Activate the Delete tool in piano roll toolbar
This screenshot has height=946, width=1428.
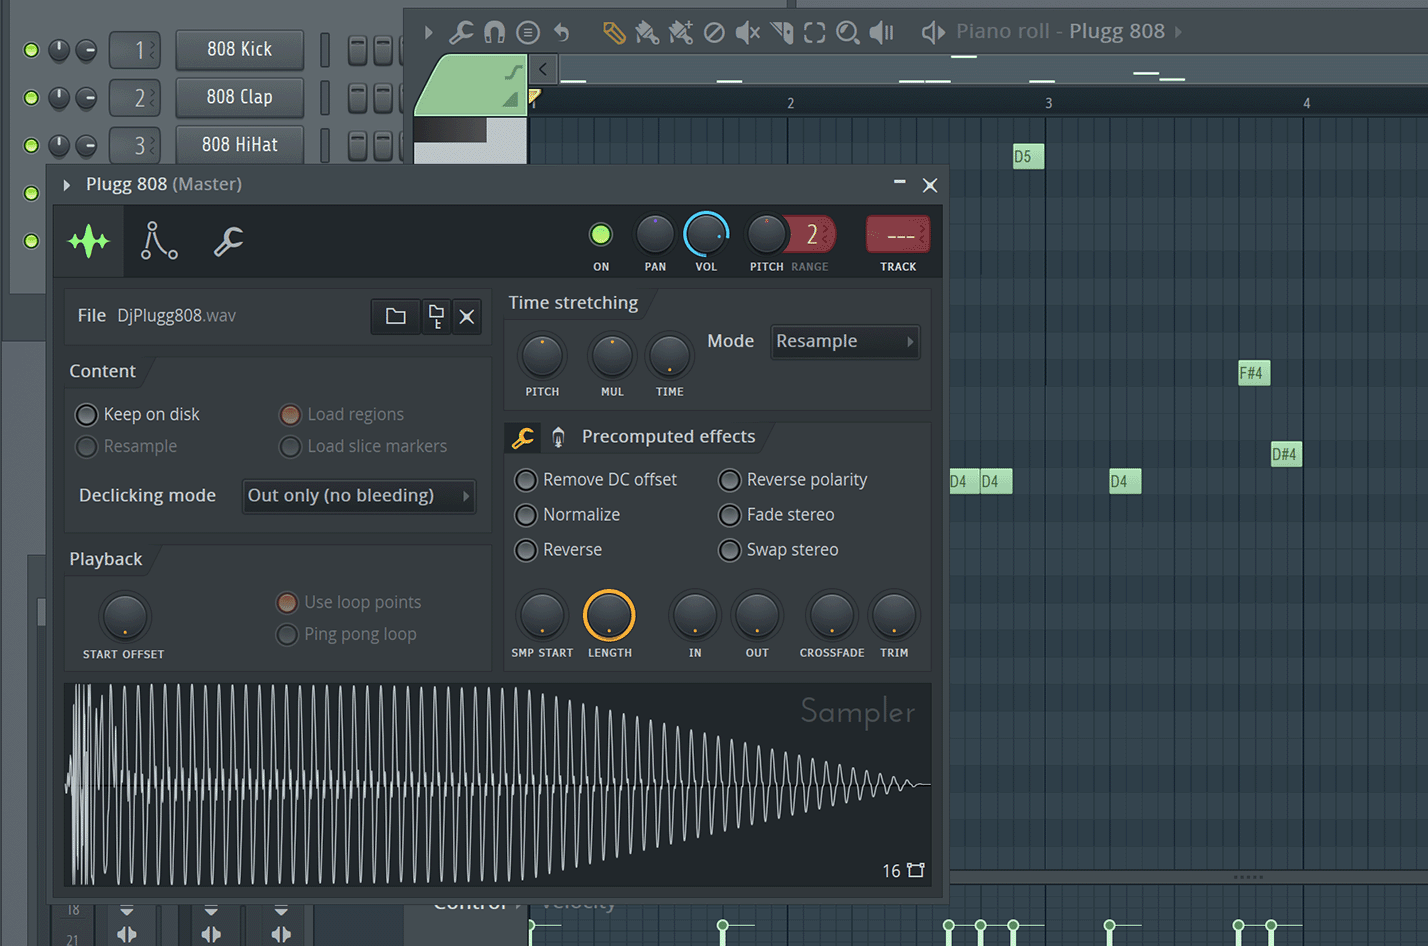(x=714, y=33)
